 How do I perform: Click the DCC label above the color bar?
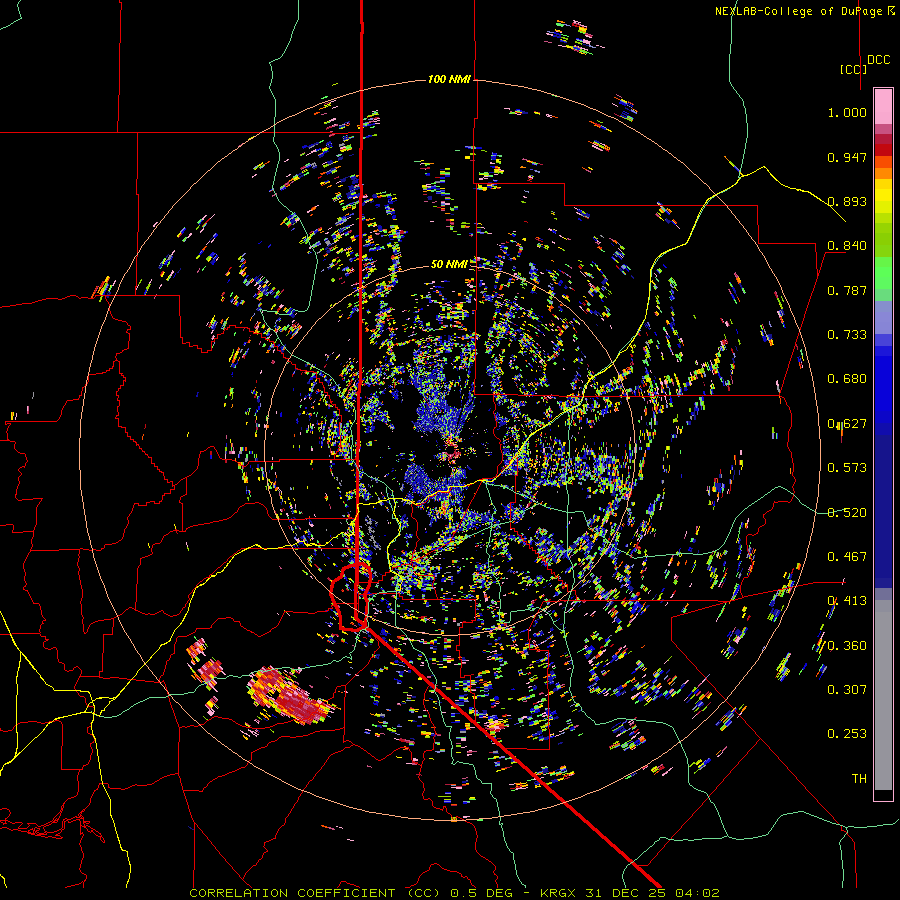tap(879, 59)
